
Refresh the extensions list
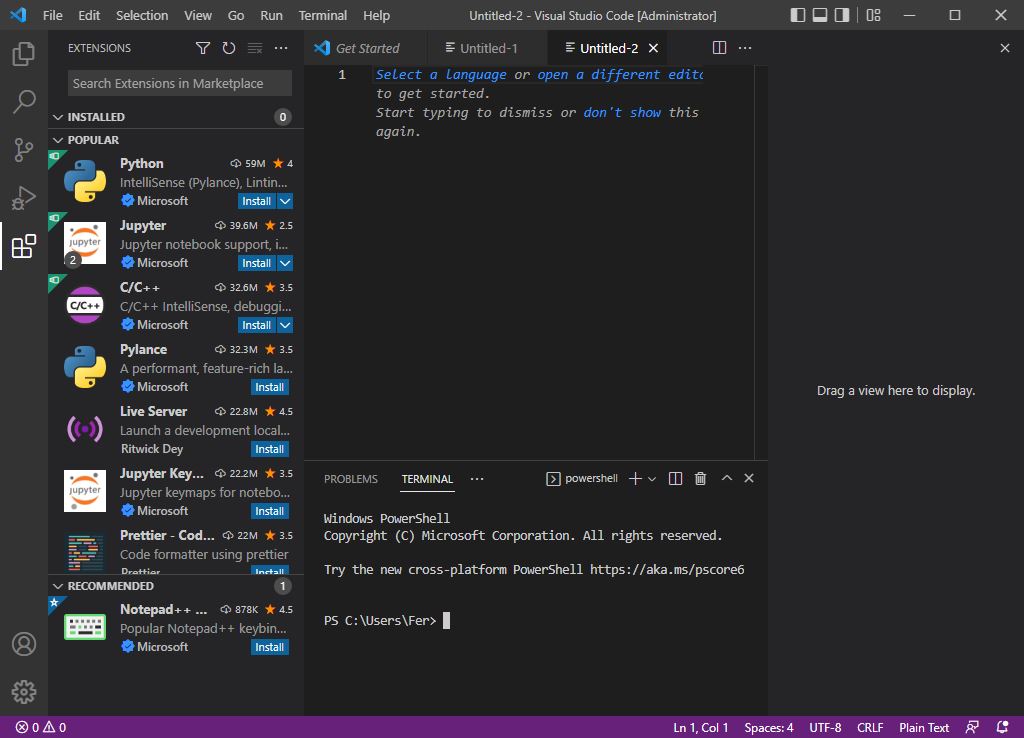(x=229, y=48)
